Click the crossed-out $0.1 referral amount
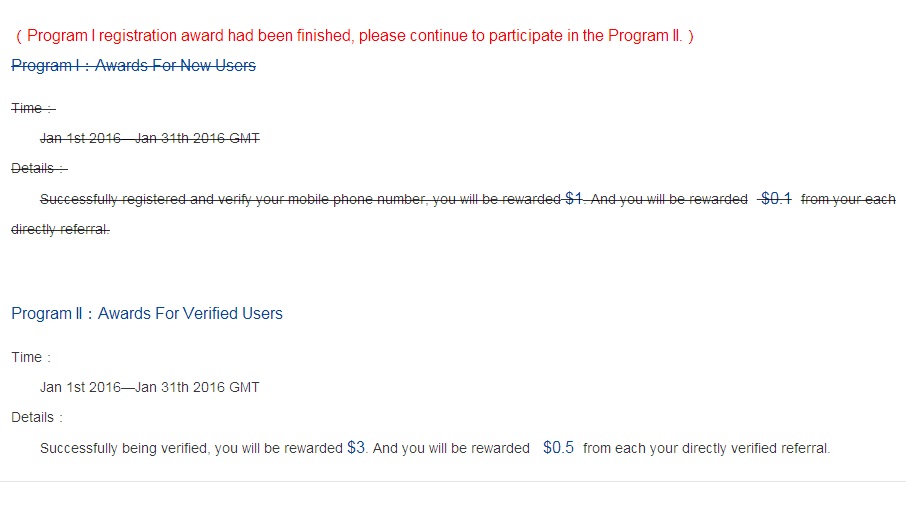Image resolution: width=906 pixels, height=507 pixels. [776, 199]
